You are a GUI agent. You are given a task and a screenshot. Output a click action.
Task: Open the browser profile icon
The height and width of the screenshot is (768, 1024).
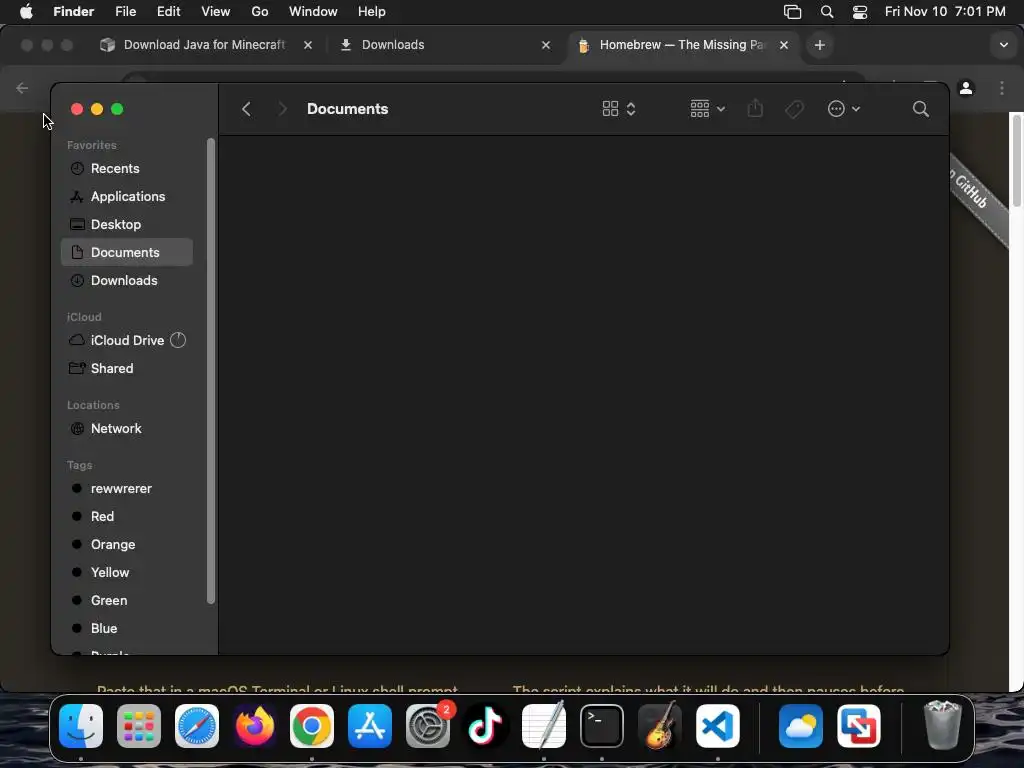[x=966, y=88]
